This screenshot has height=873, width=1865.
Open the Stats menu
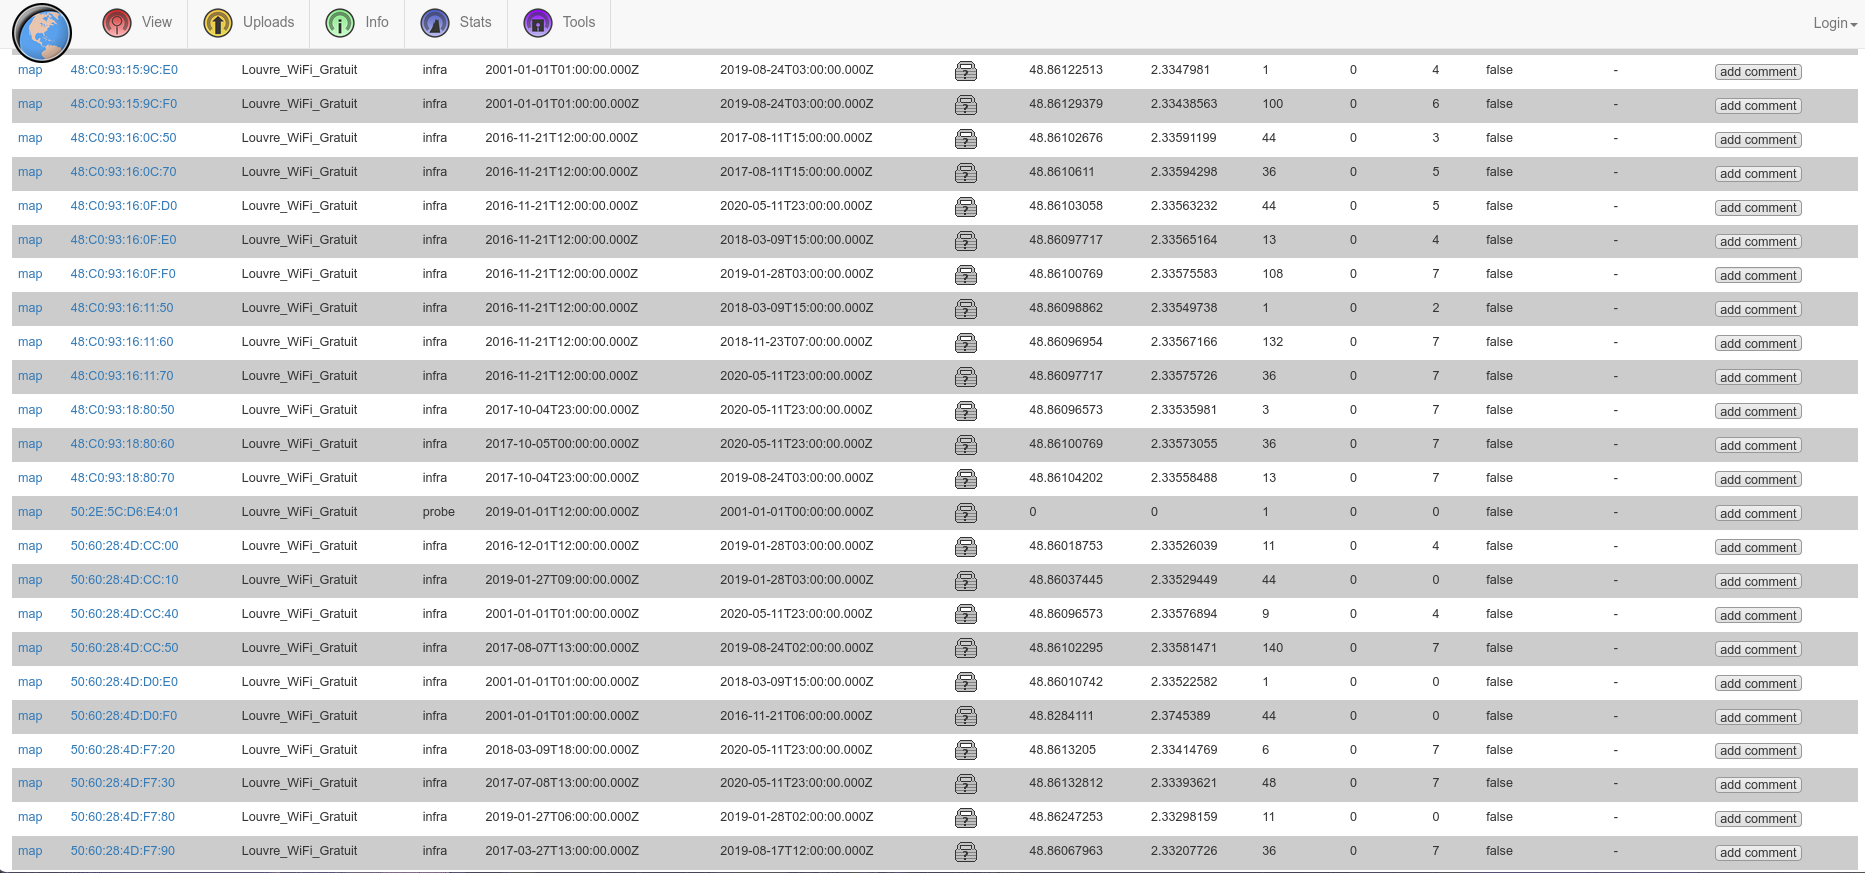point(457,23)
